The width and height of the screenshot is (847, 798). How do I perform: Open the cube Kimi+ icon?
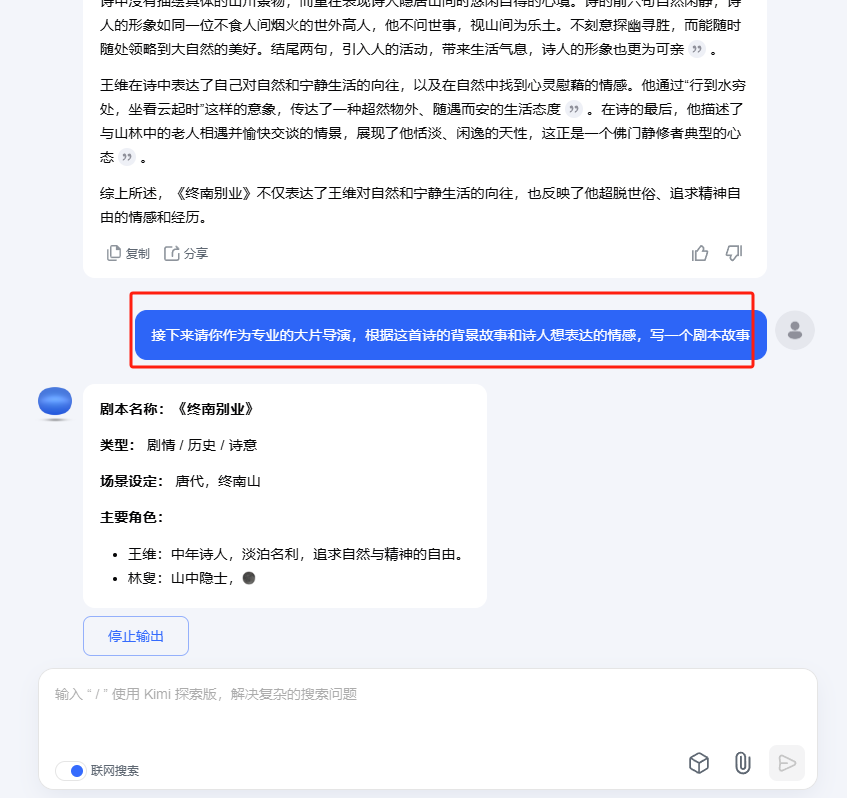[x=698, y=763]
